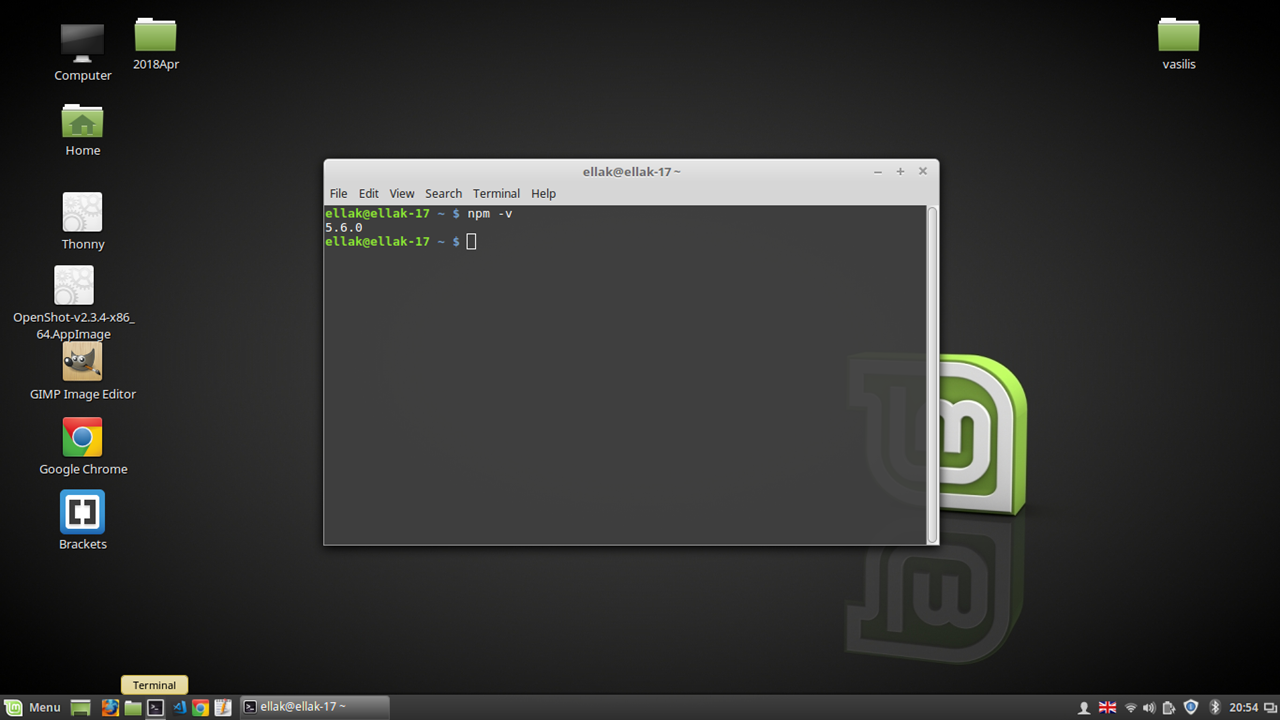The width and height of the screenshot is (1280, 720).
Task: Launch Chrome from the panel launcher
Action: (x=200, y=707)
